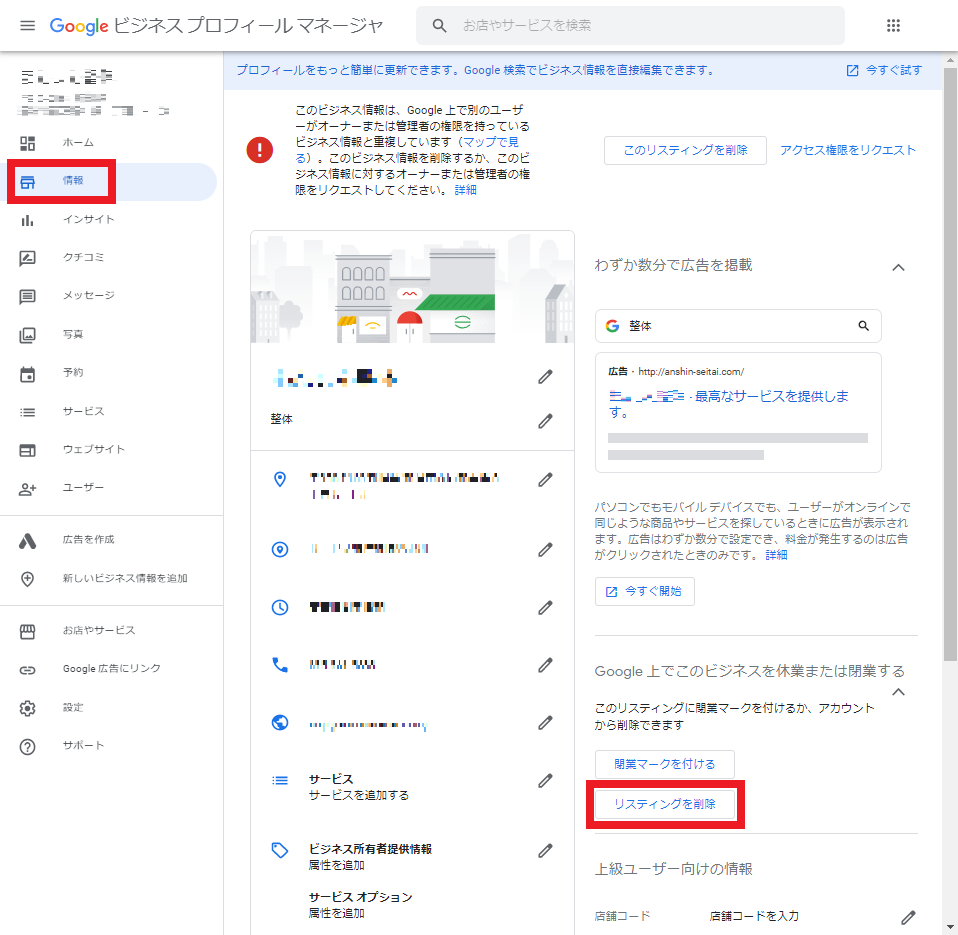Collapse the 休業または閉業する section chevron
This screenshot has width=958, height=935.
click(898, 692)
